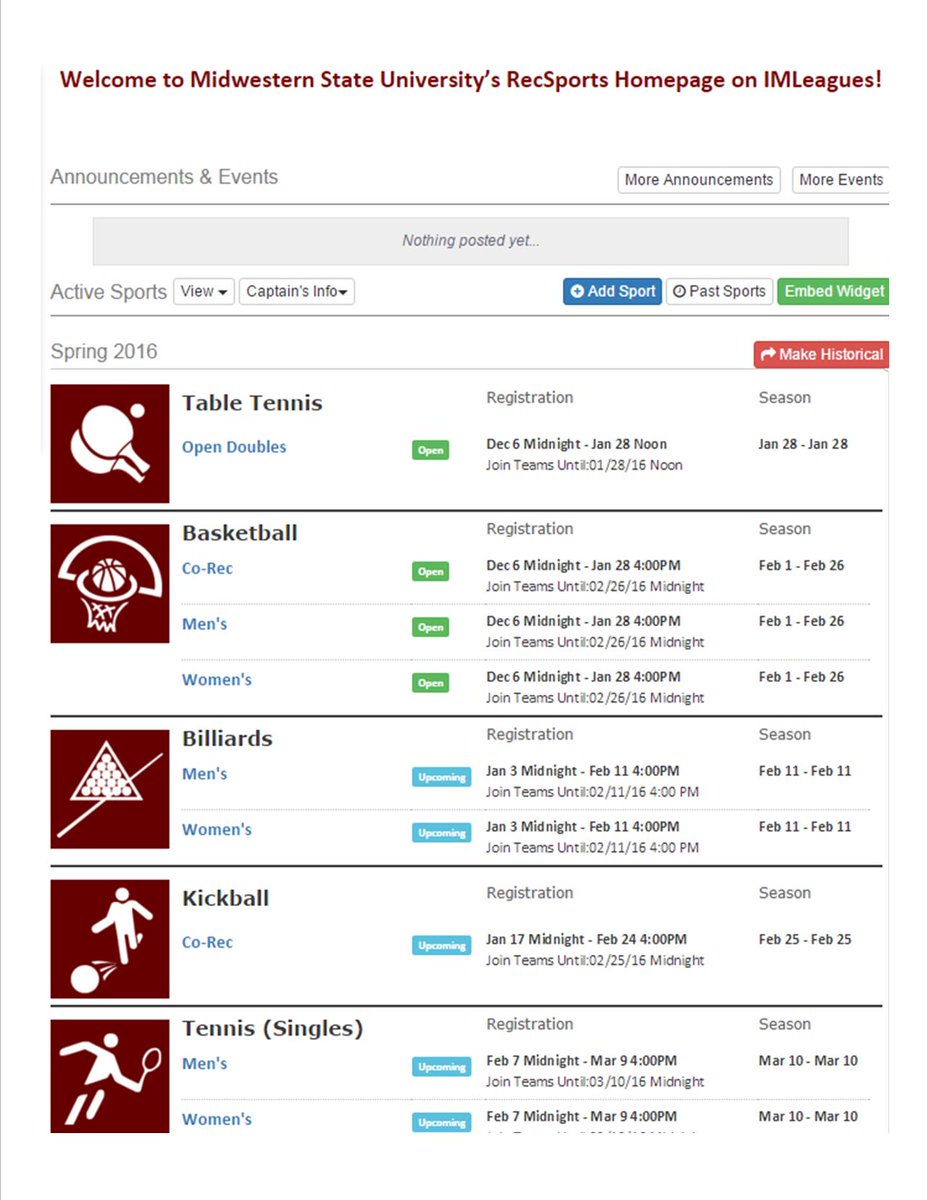Click the Tennis Singles player icon
The height and width of the screenshot is (1200, 927).
pyautogui.click(x=110, y=1076)
